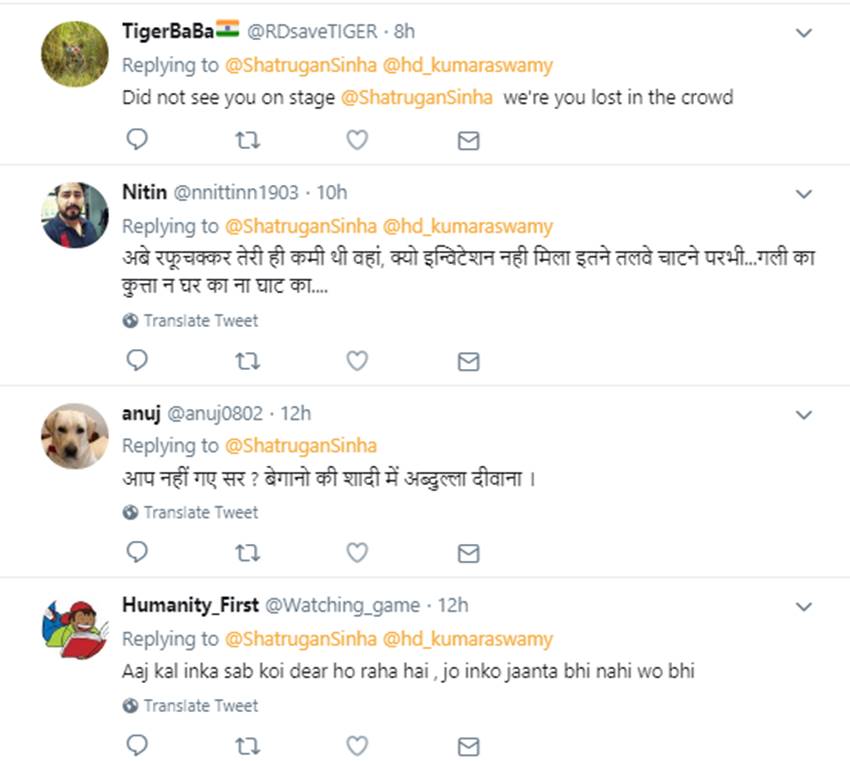Image resolution: width=850 pixels, height=761 pixels.
Task: Like Nitin's tweet with the heart
Action: click(357, 361)
